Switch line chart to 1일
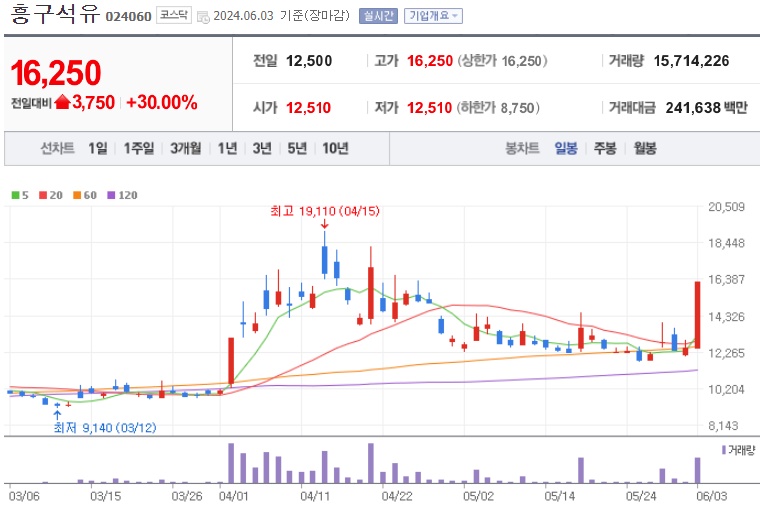Image resolution: width=760 pixels, height=510 pixels. [x=97, y=148]
